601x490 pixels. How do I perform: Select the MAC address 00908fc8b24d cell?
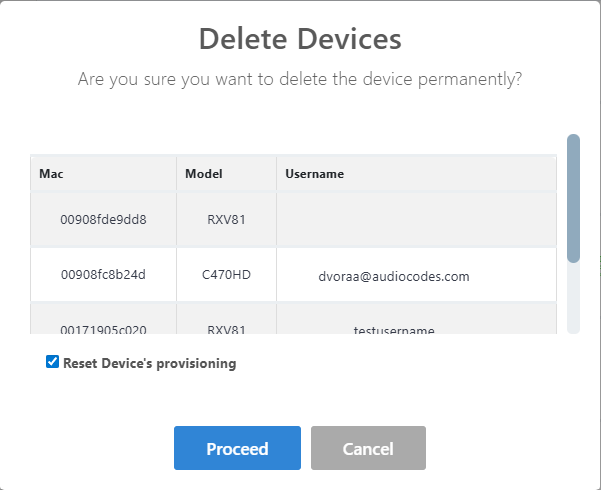[104, 275]
